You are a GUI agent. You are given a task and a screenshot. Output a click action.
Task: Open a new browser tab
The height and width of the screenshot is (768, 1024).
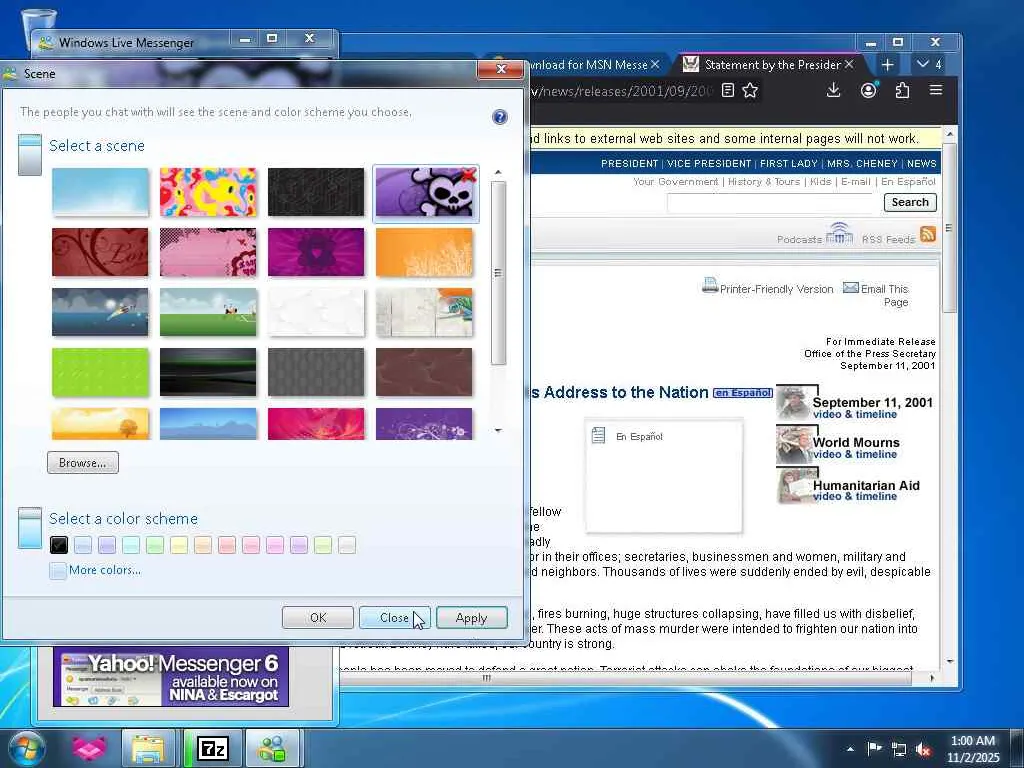(x=887, y=65)
